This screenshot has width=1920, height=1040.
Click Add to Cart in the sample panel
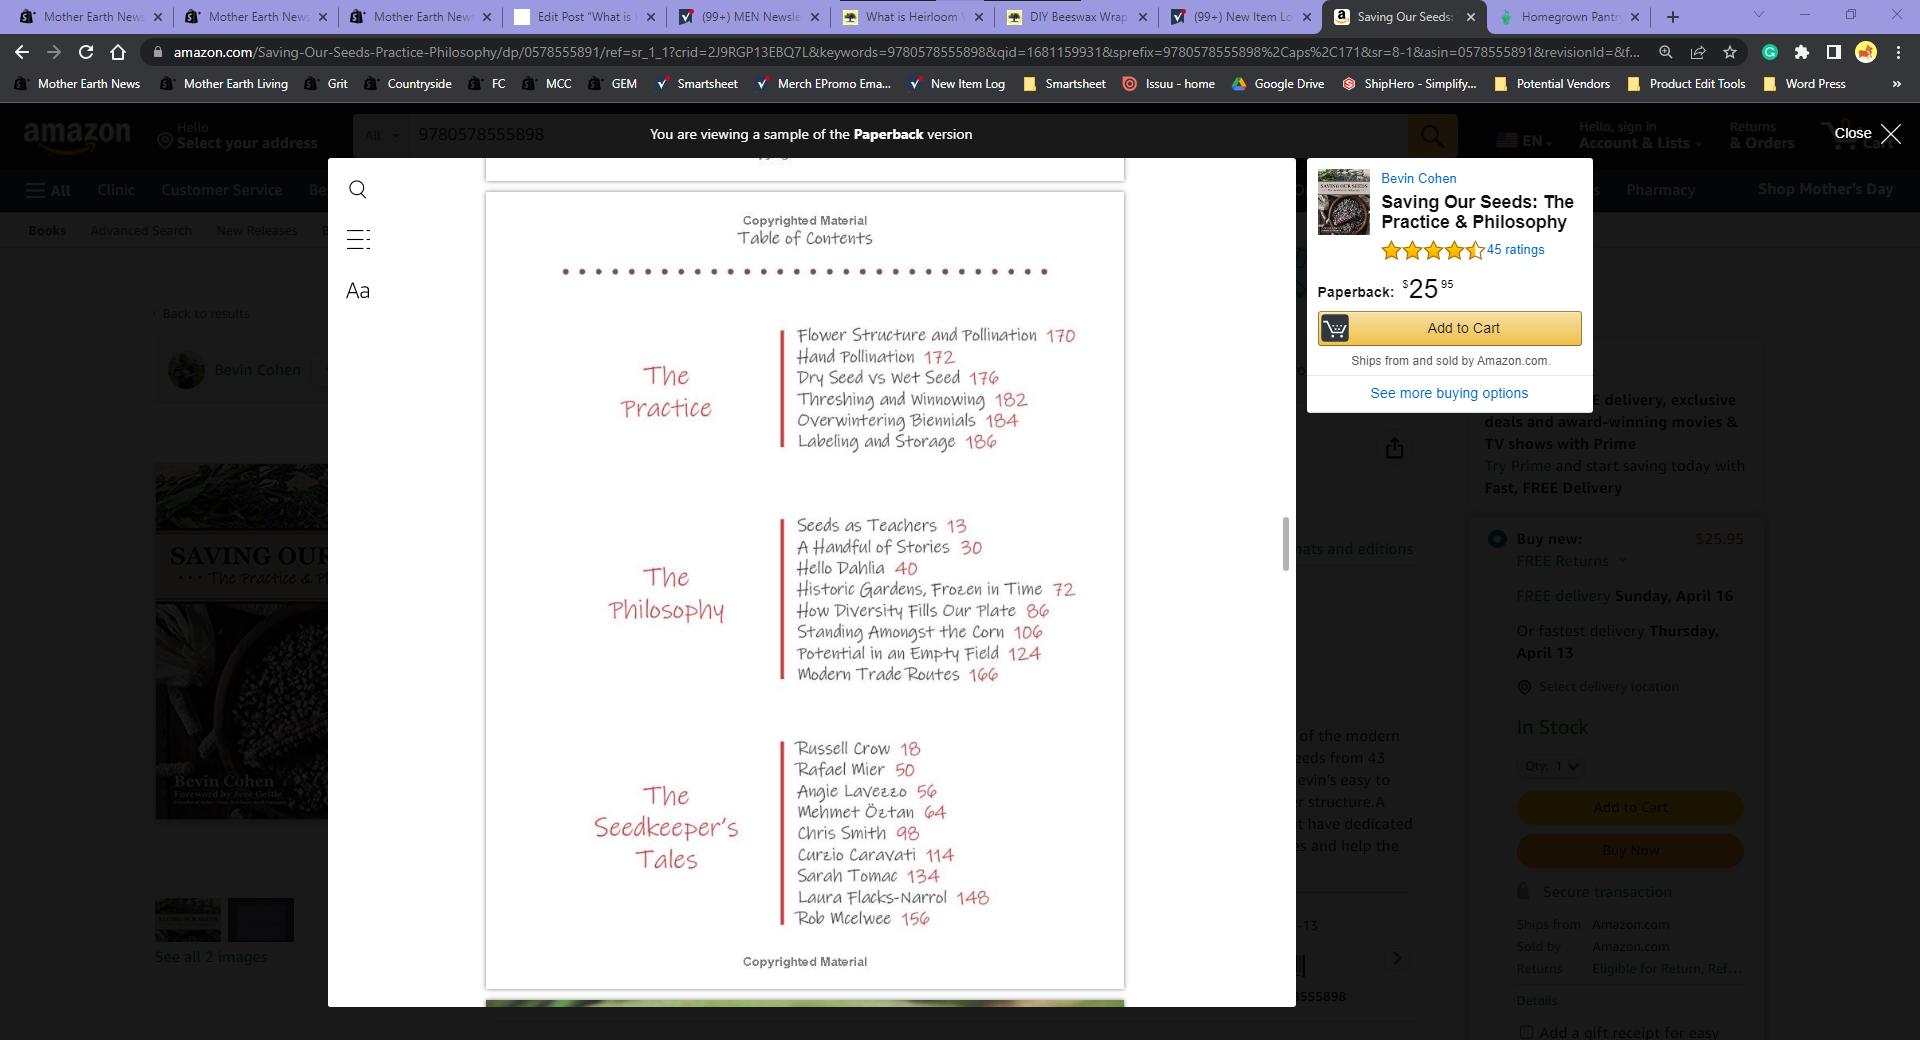[x=1449, y=328]
